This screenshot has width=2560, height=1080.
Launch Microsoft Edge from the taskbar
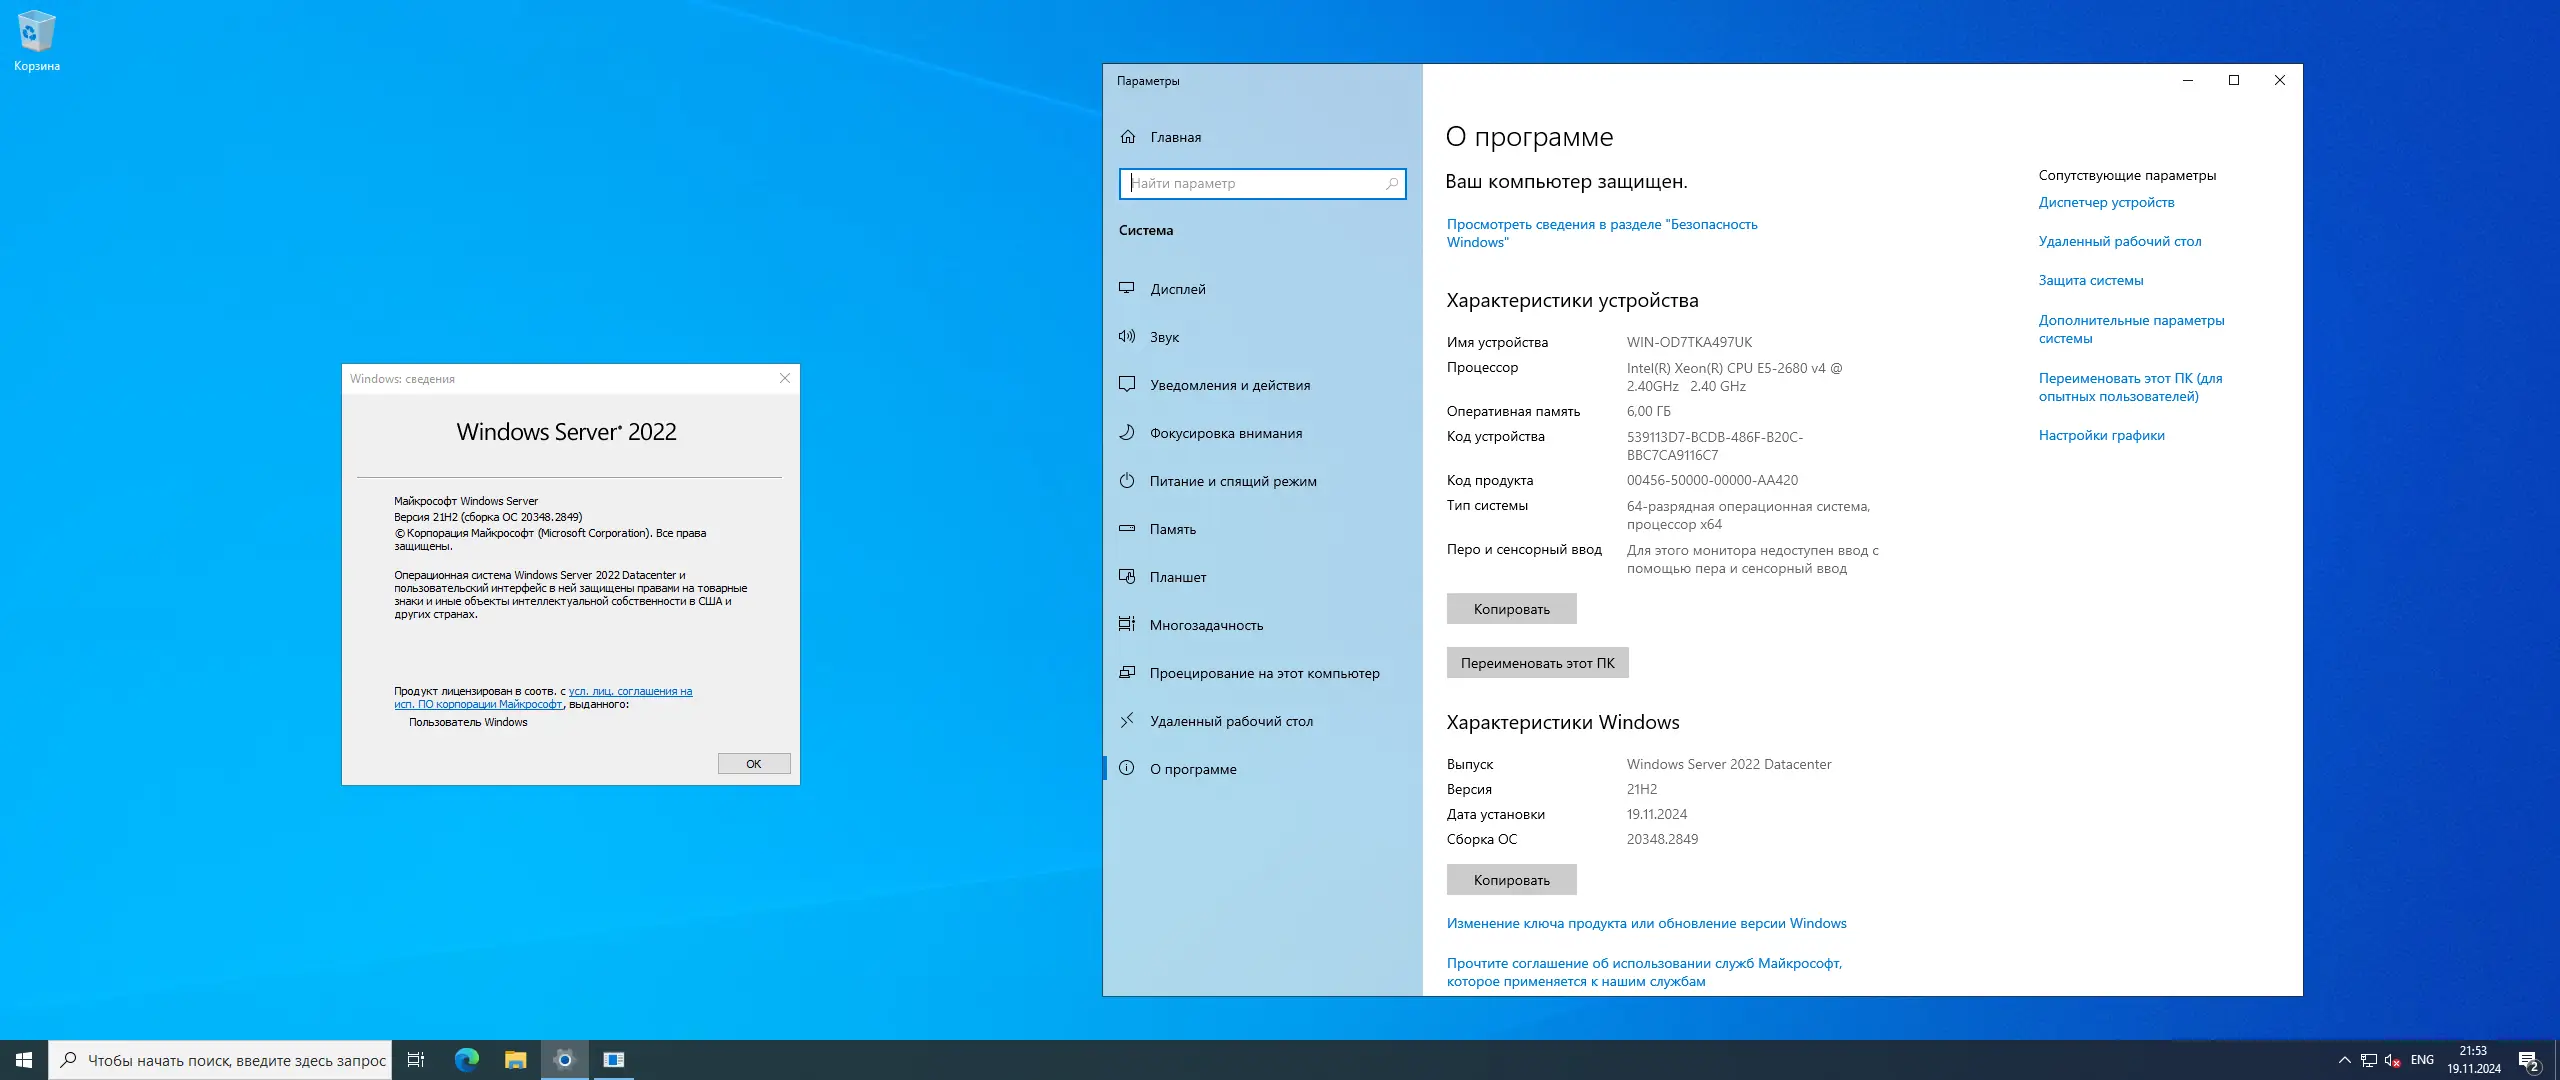tap(466, 1059)
